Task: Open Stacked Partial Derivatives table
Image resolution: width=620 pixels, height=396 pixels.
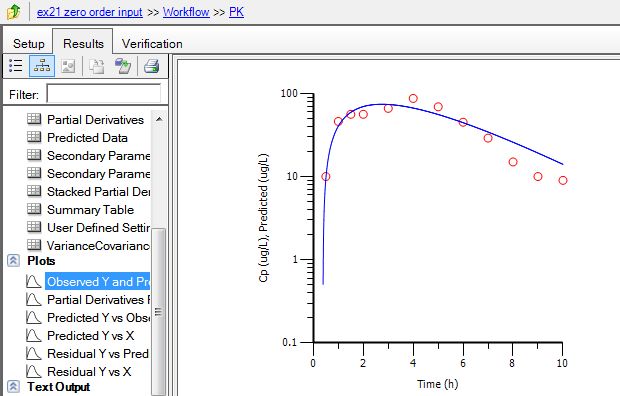Action: [x=98, y=192]
